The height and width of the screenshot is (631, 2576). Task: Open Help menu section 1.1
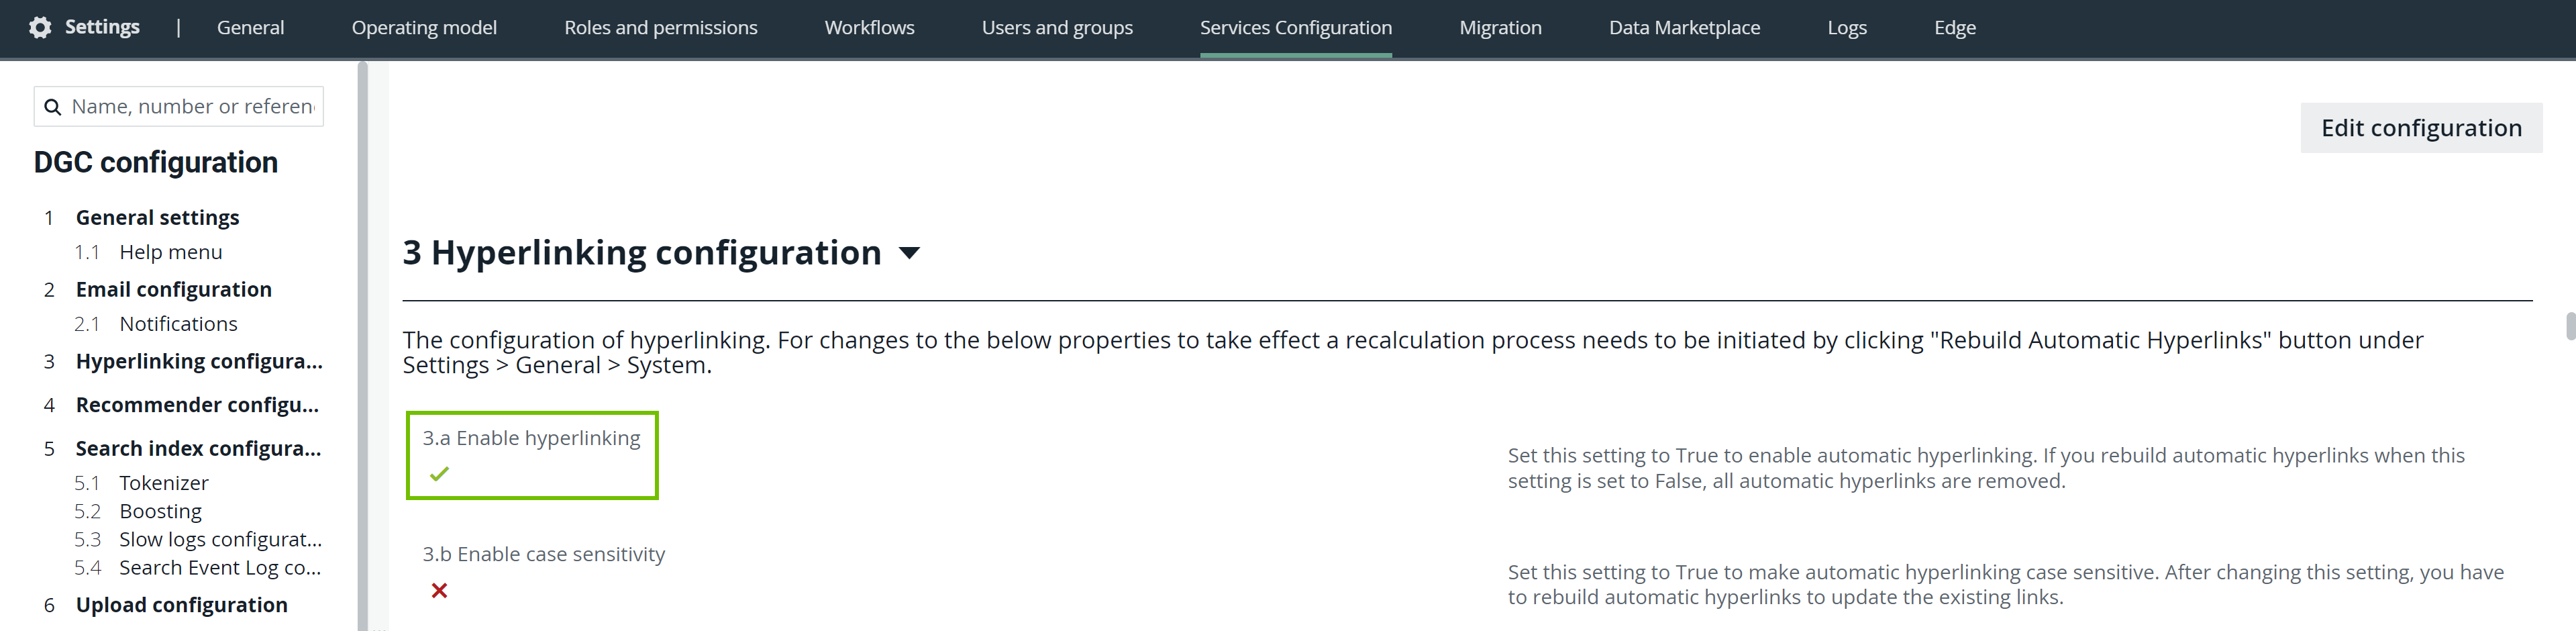[x=171, y=252]
